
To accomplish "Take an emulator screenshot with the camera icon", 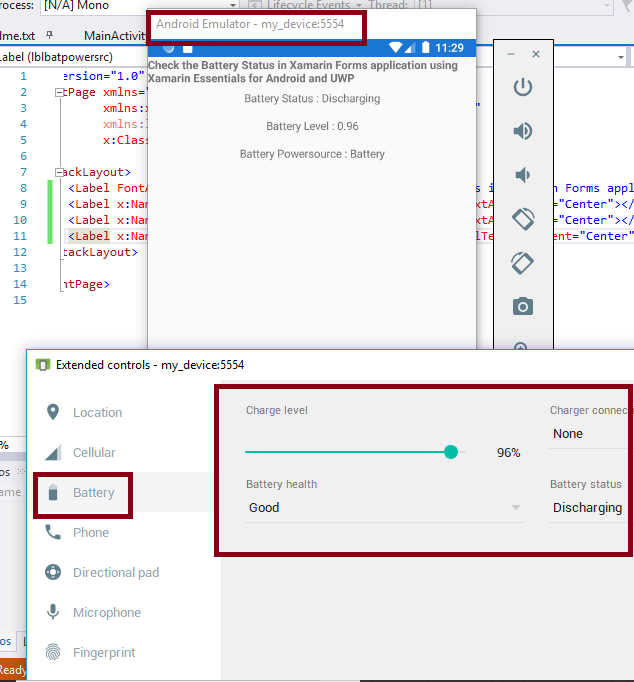I will tap(523, 307).
